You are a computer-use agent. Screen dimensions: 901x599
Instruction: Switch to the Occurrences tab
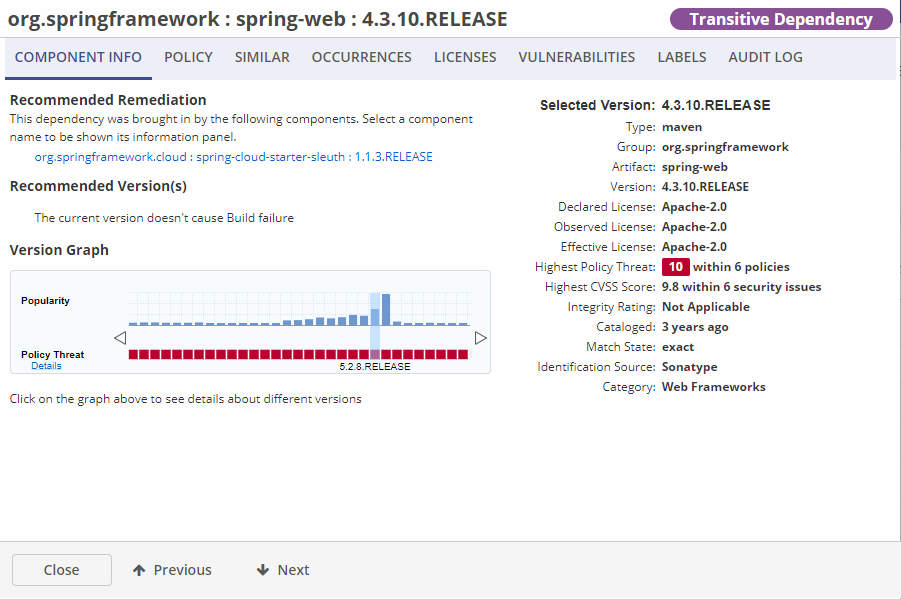[361, 57]
